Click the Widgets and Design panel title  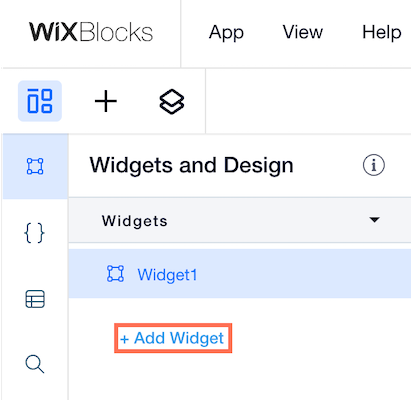(x=191, y=165)
